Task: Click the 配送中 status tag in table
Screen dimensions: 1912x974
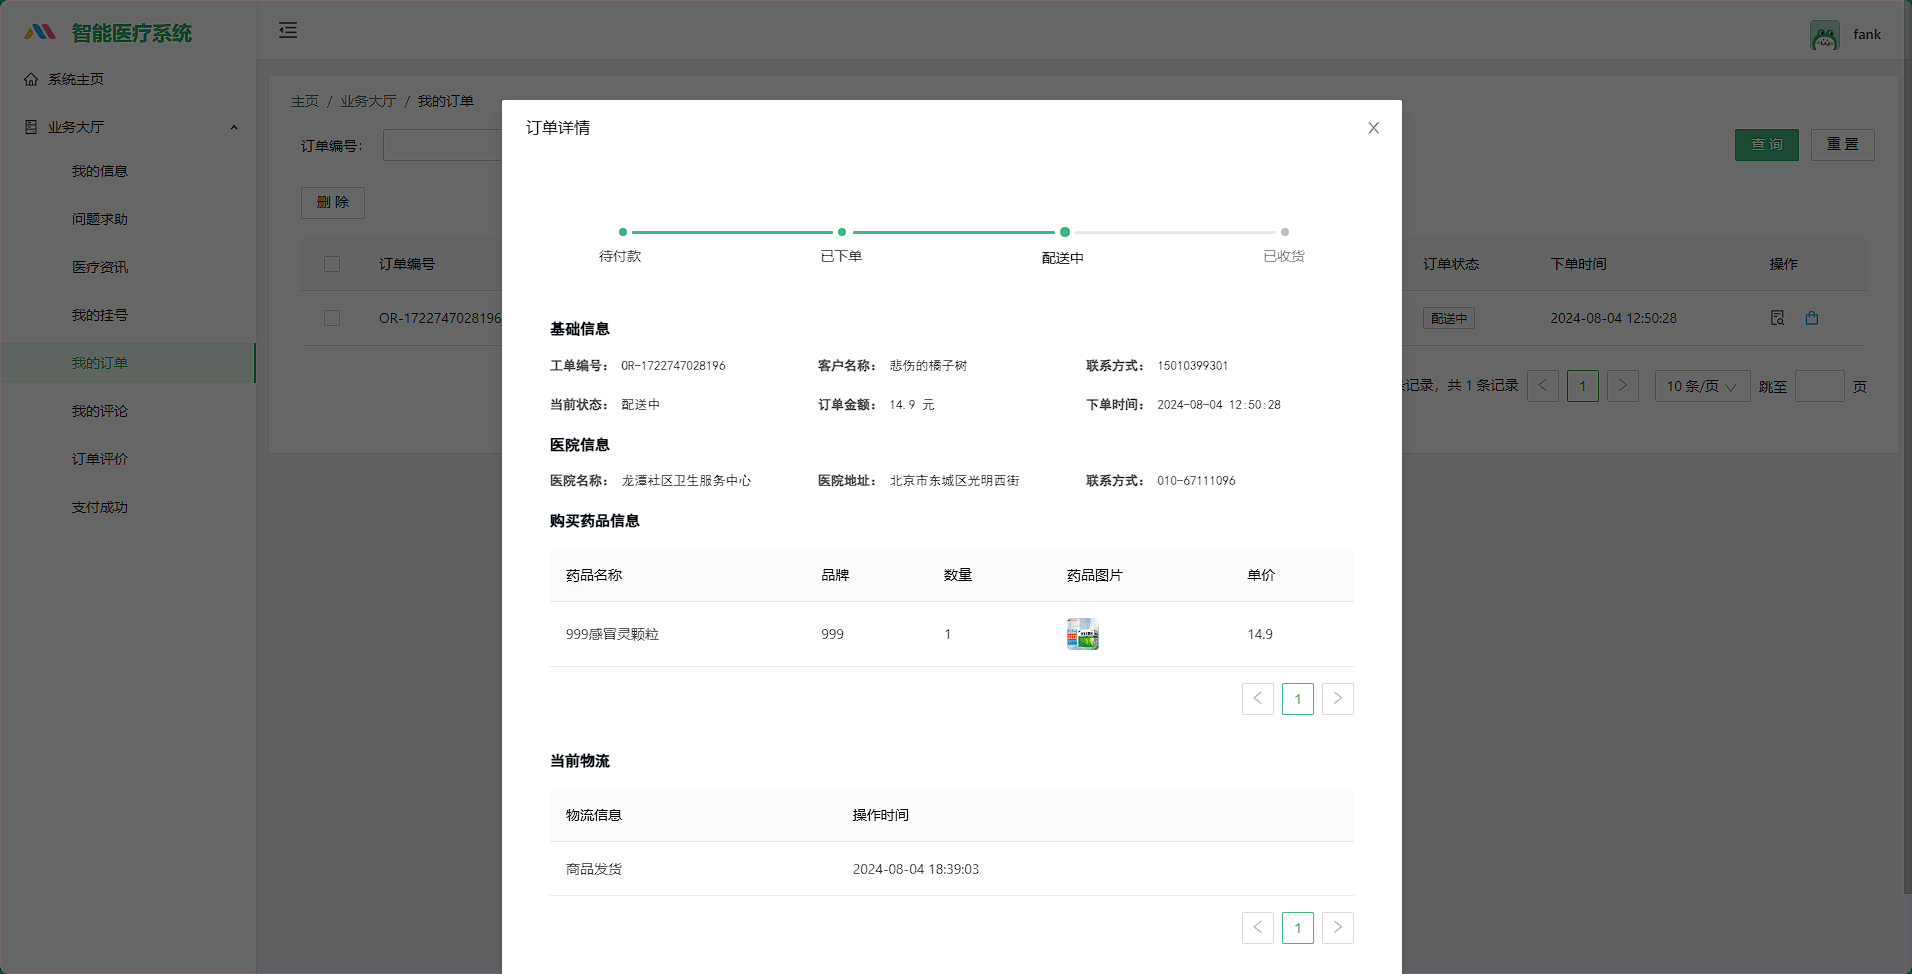Action: point(1449,318)
